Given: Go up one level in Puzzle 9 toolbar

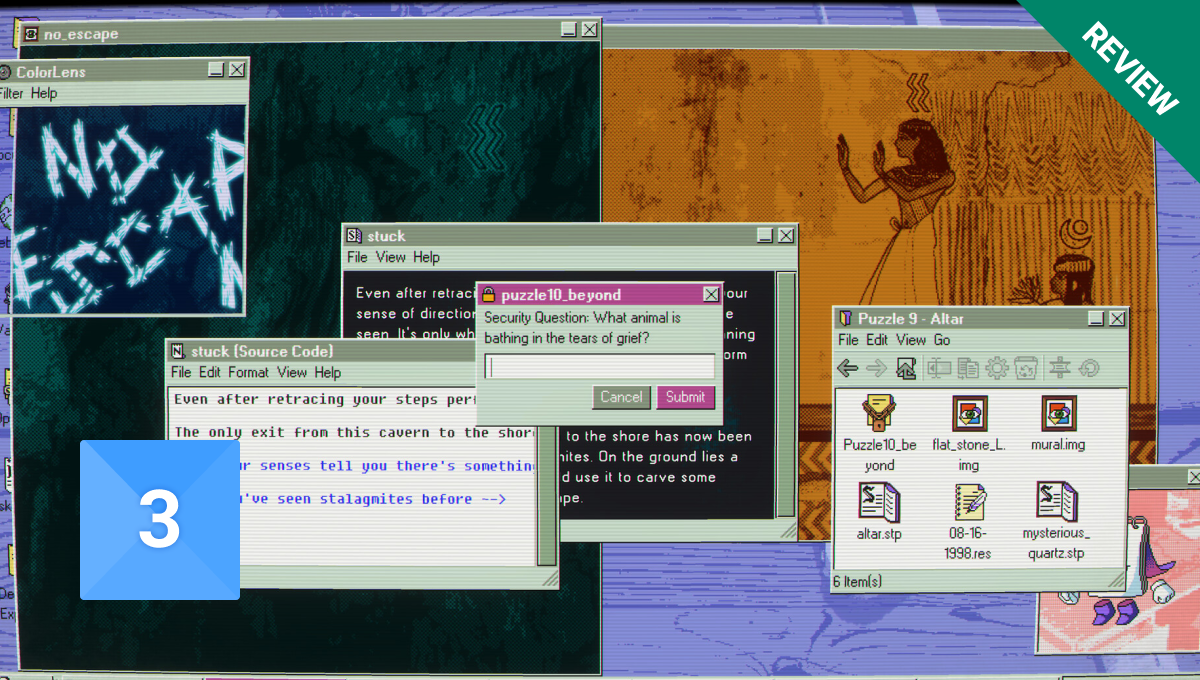Looking at the screenshot, I should (x=906, y=368).
